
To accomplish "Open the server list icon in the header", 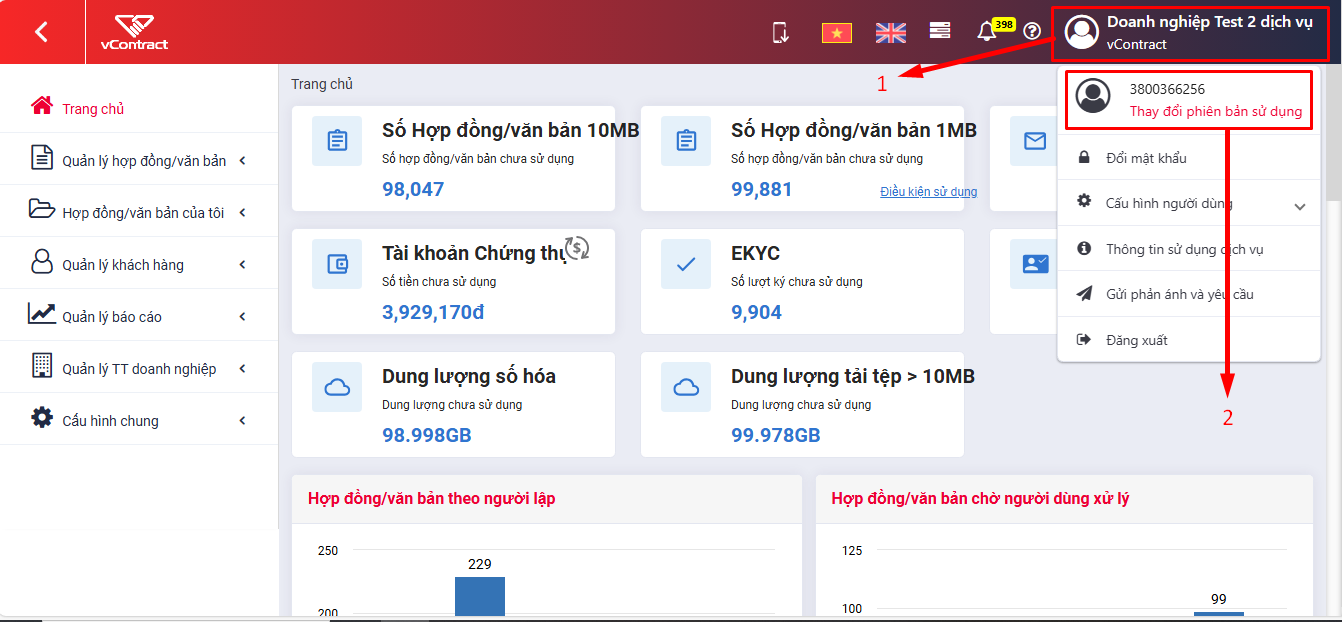I will pos(940,31).
